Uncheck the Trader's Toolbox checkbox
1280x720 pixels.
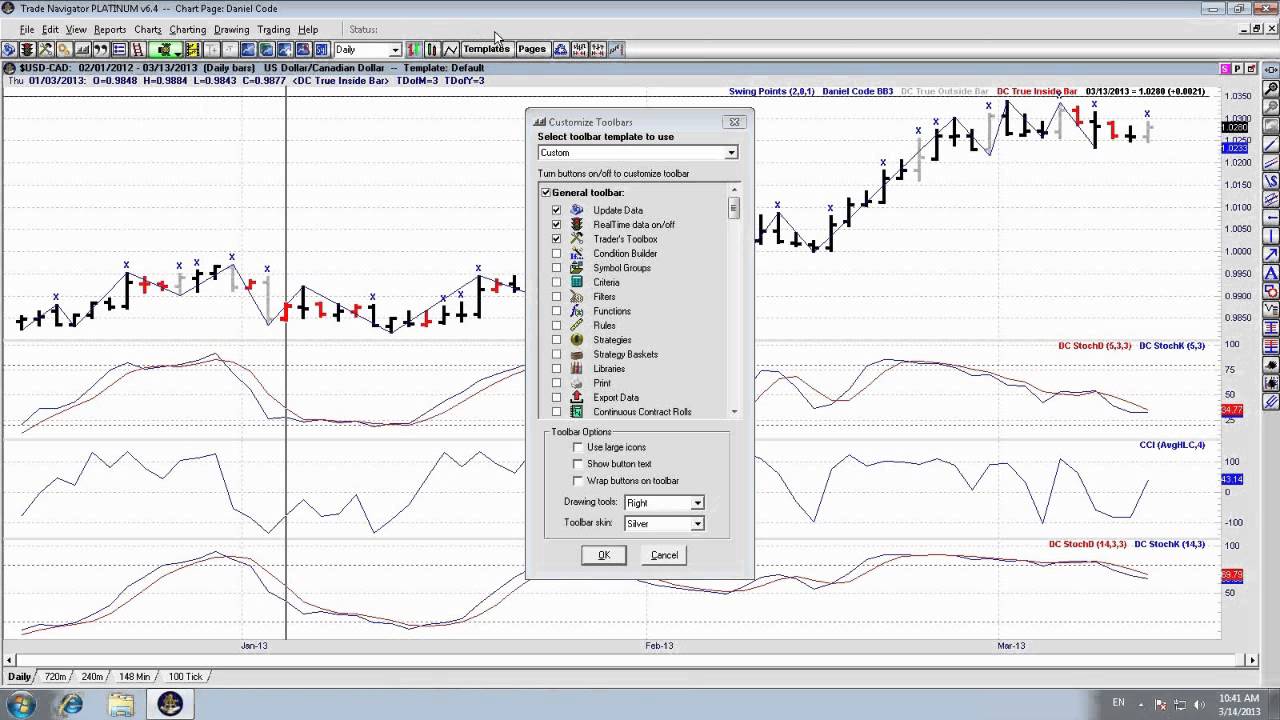pos(557,239)
